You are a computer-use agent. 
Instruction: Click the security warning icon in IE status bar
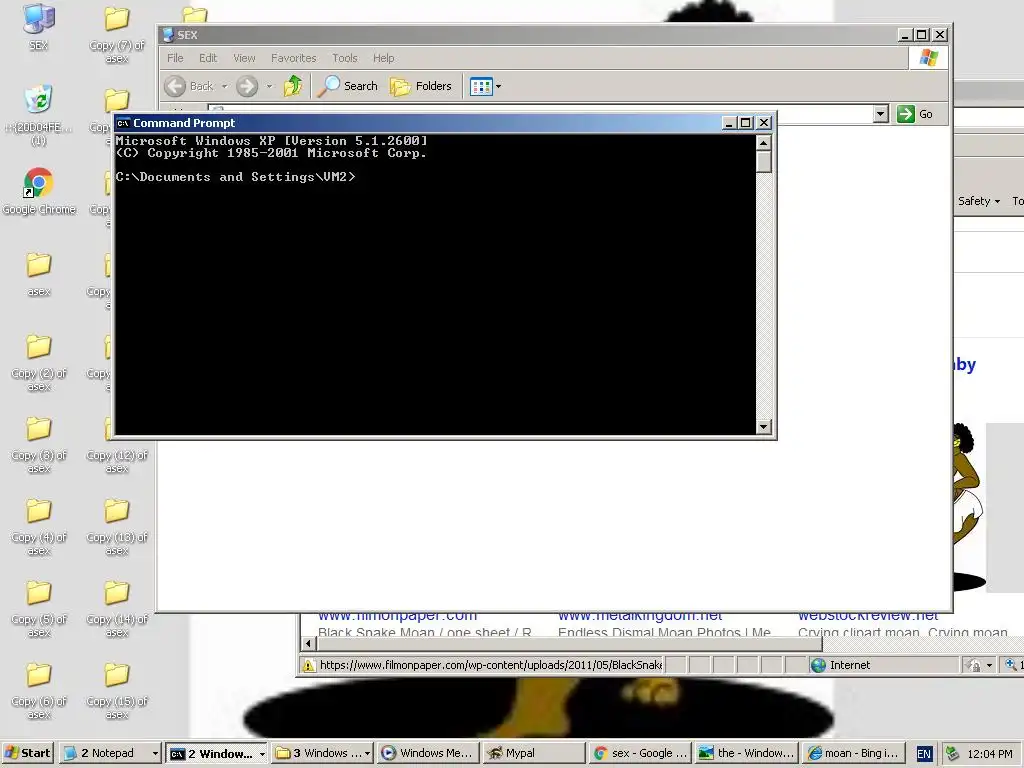[308, 665]
